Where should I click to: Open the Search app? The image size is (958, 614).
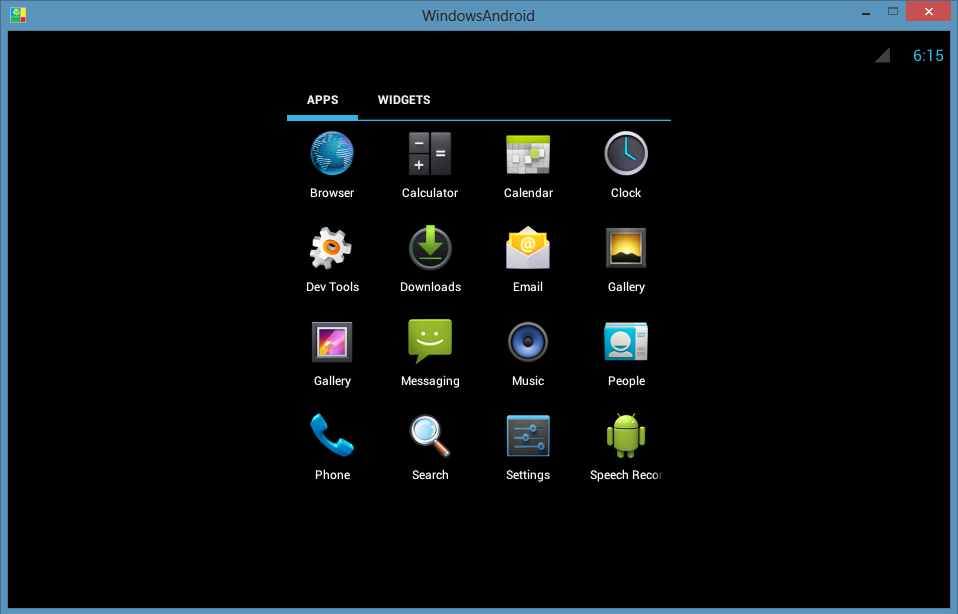(430, 436)
